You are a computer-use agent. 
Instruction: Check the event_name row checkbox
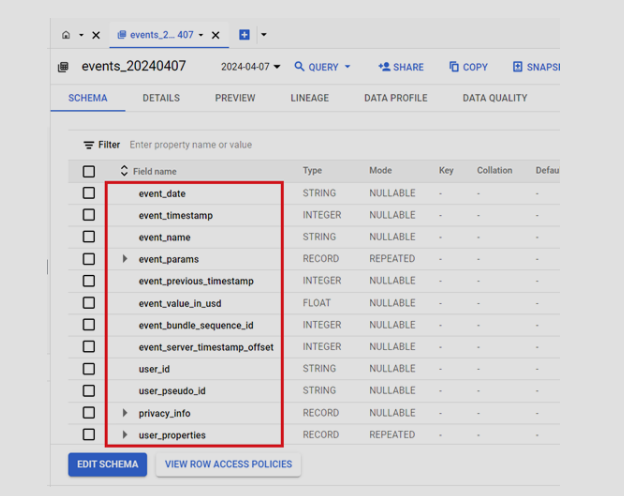(x=89, y=237)
